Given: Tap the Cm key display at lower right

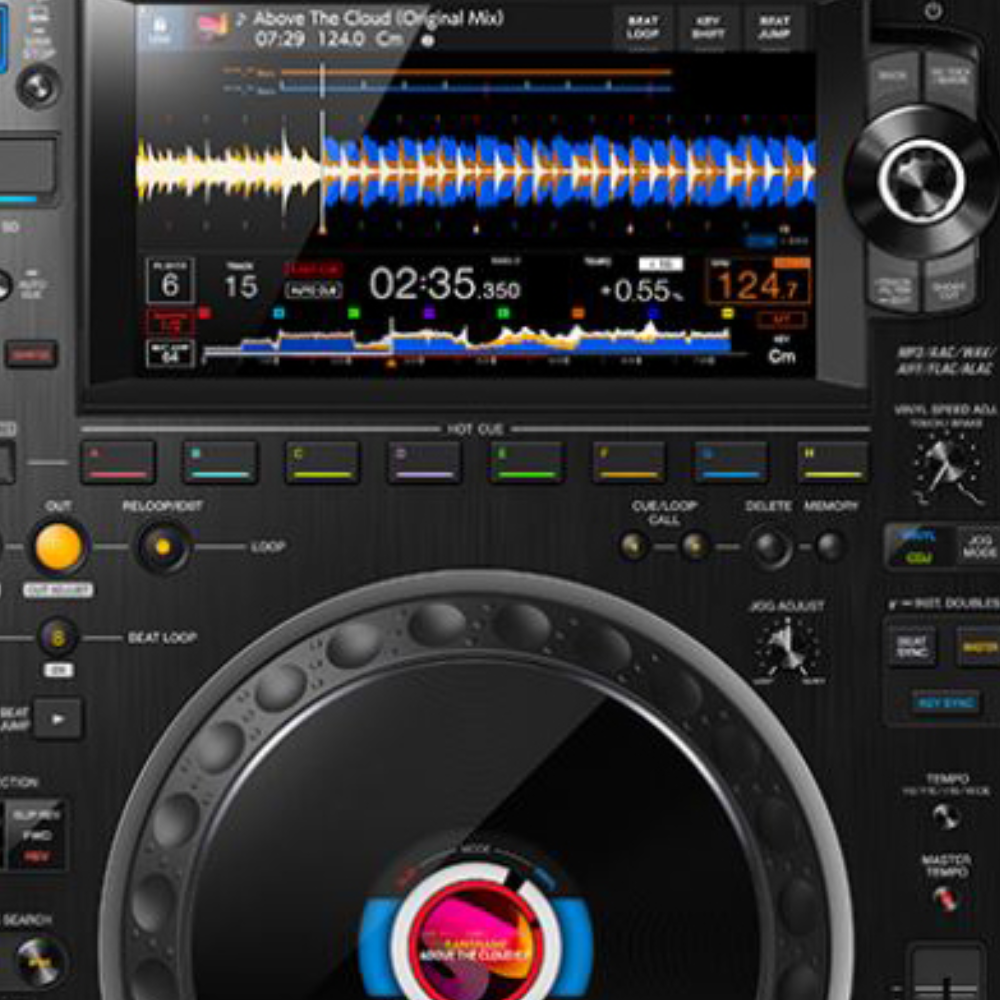Looking at the screenshot, I should pos(781,356).
